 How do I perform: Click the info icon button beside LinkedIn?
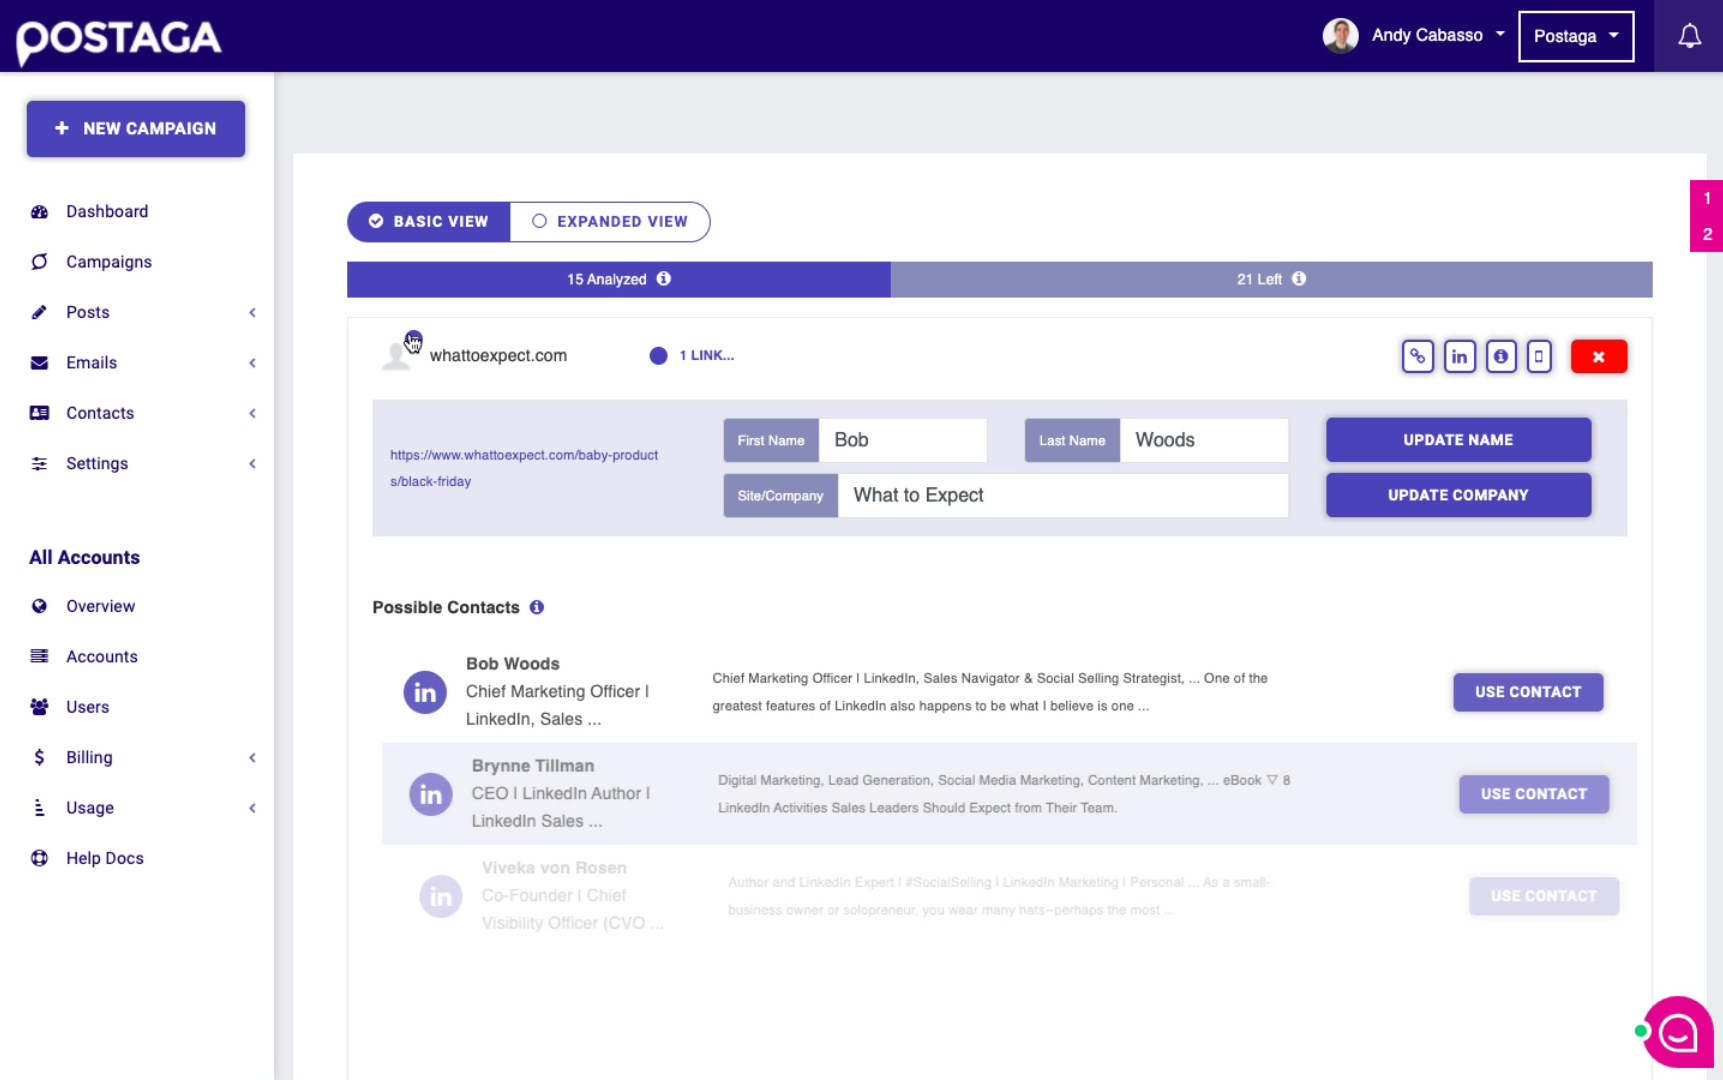point(1500,356)
